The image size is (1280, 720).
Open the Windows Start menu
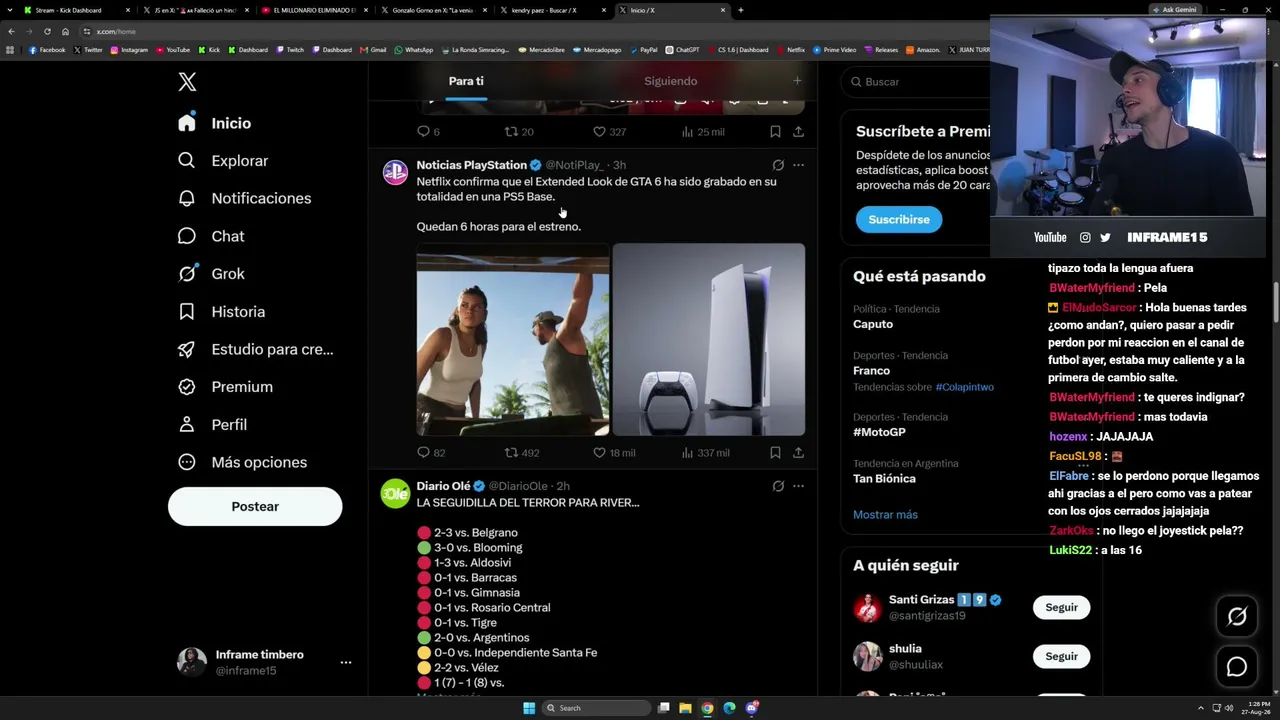click(x=529, y=708)
